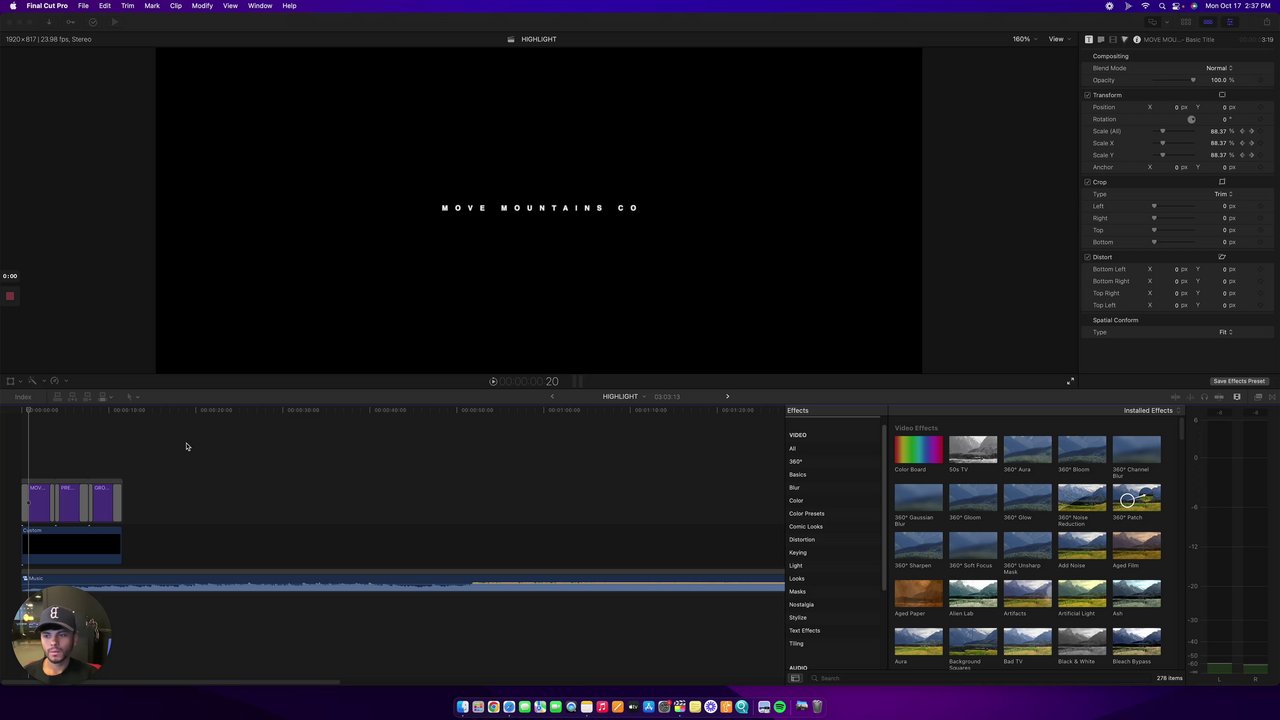Adjust the Scale (All) slider
1280x720 pixels.
pyautogui.click(x=1172, y=131)
